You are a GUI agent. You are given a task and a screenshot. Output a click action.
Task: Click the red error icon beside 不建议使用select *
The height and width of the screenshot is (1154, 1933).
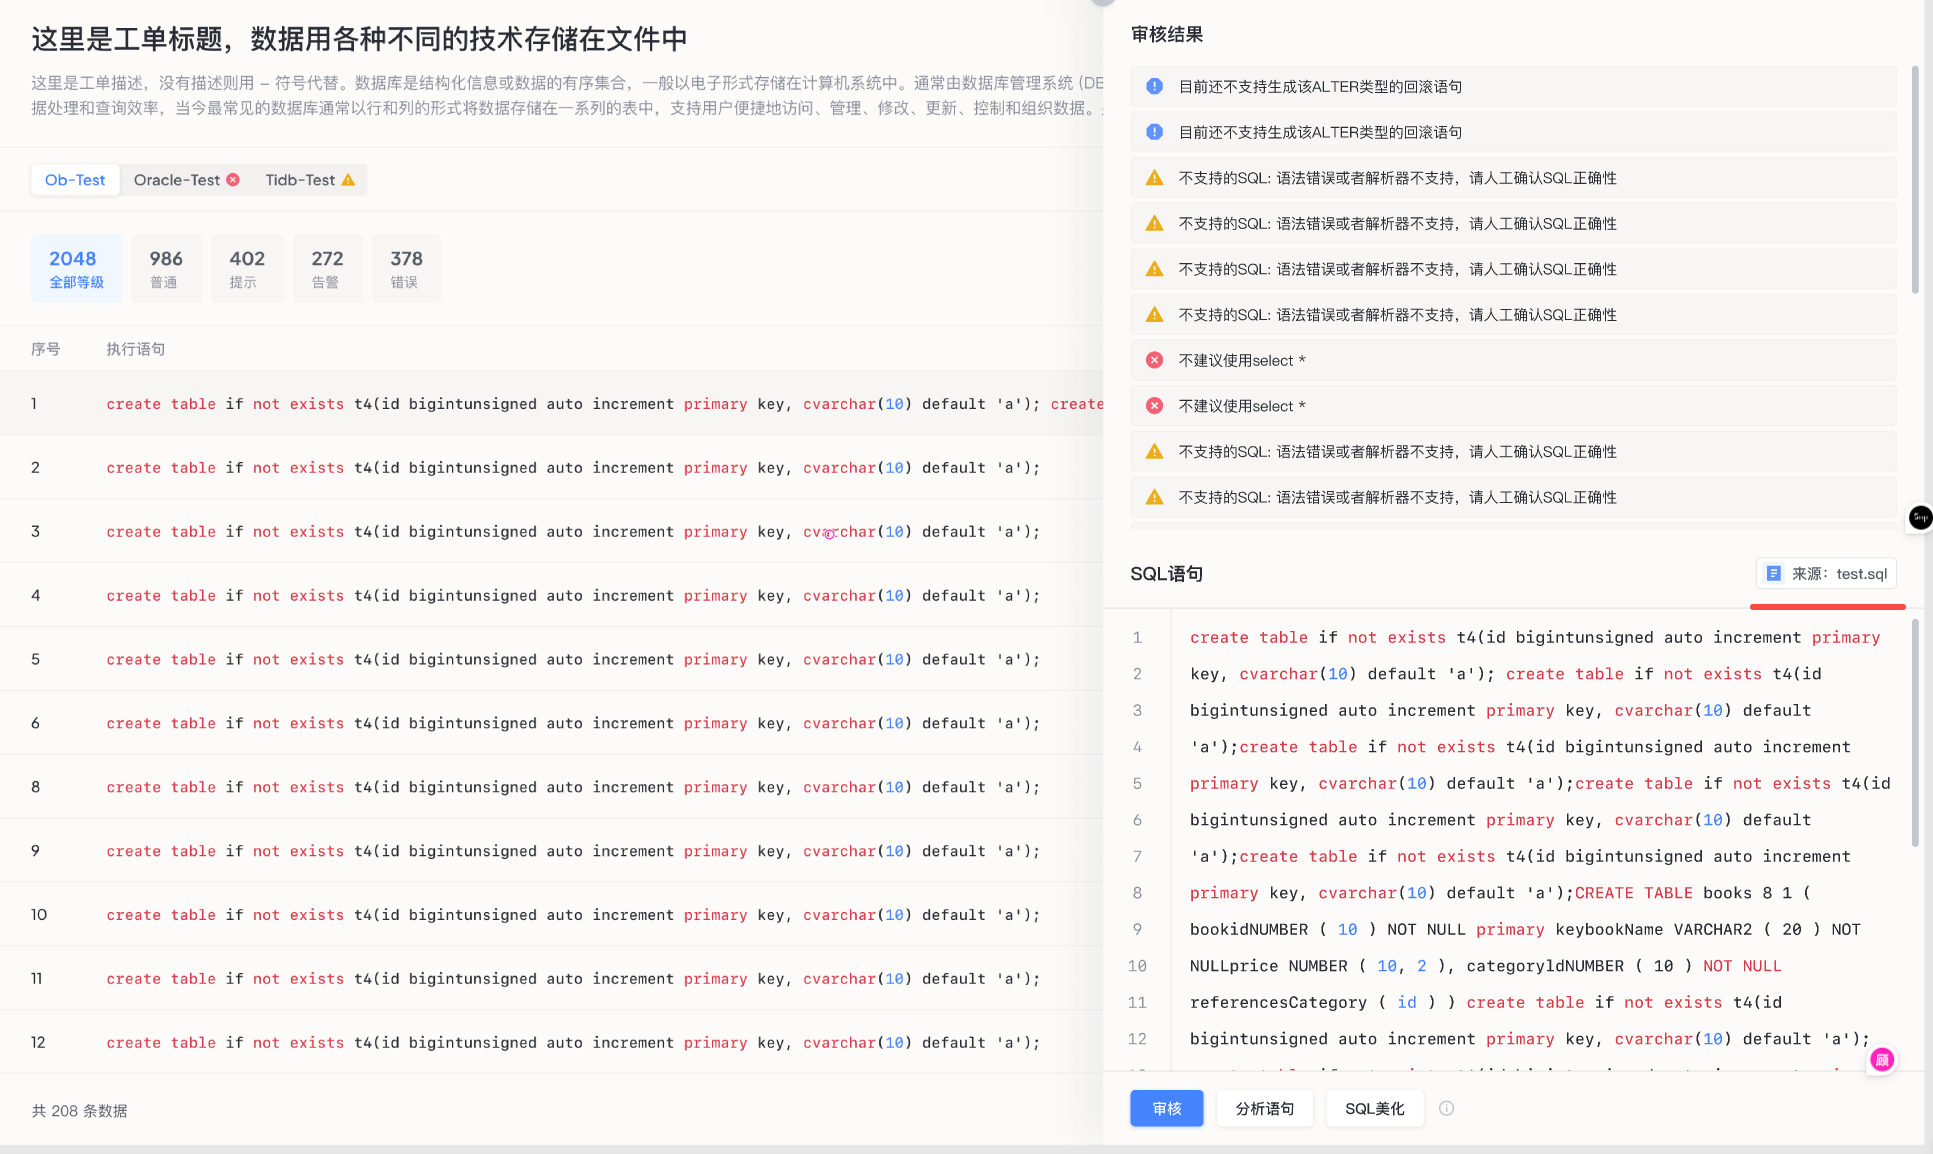point(1155,360)
